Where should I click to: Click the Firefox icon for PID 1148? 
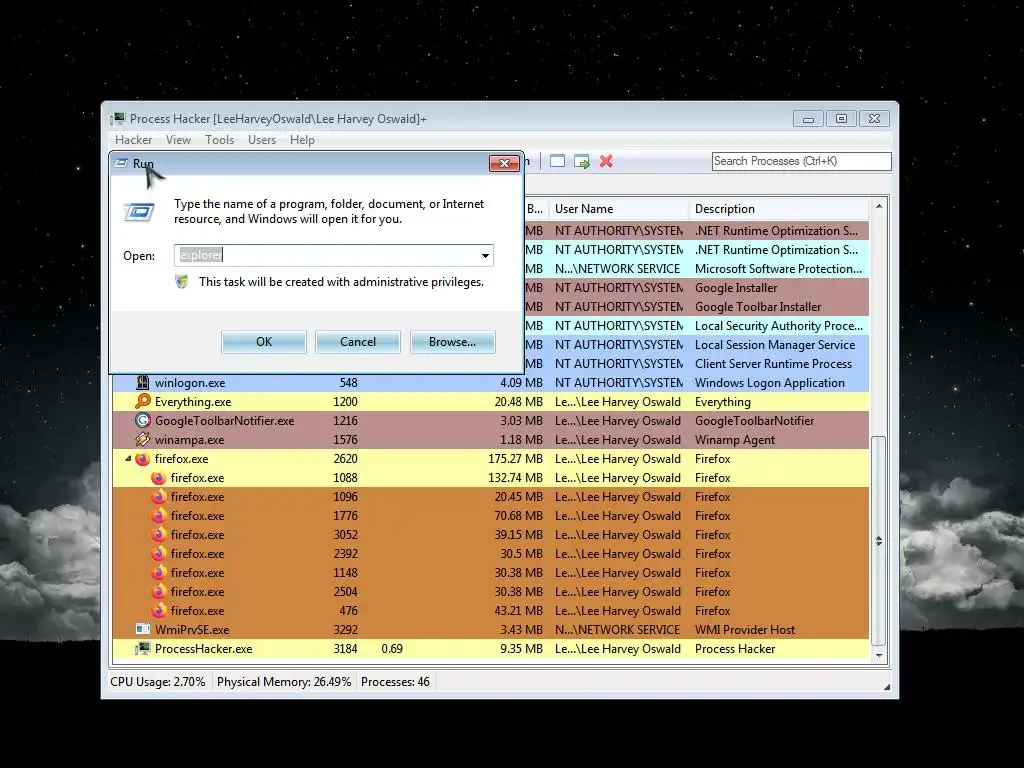tap(158, 572)
